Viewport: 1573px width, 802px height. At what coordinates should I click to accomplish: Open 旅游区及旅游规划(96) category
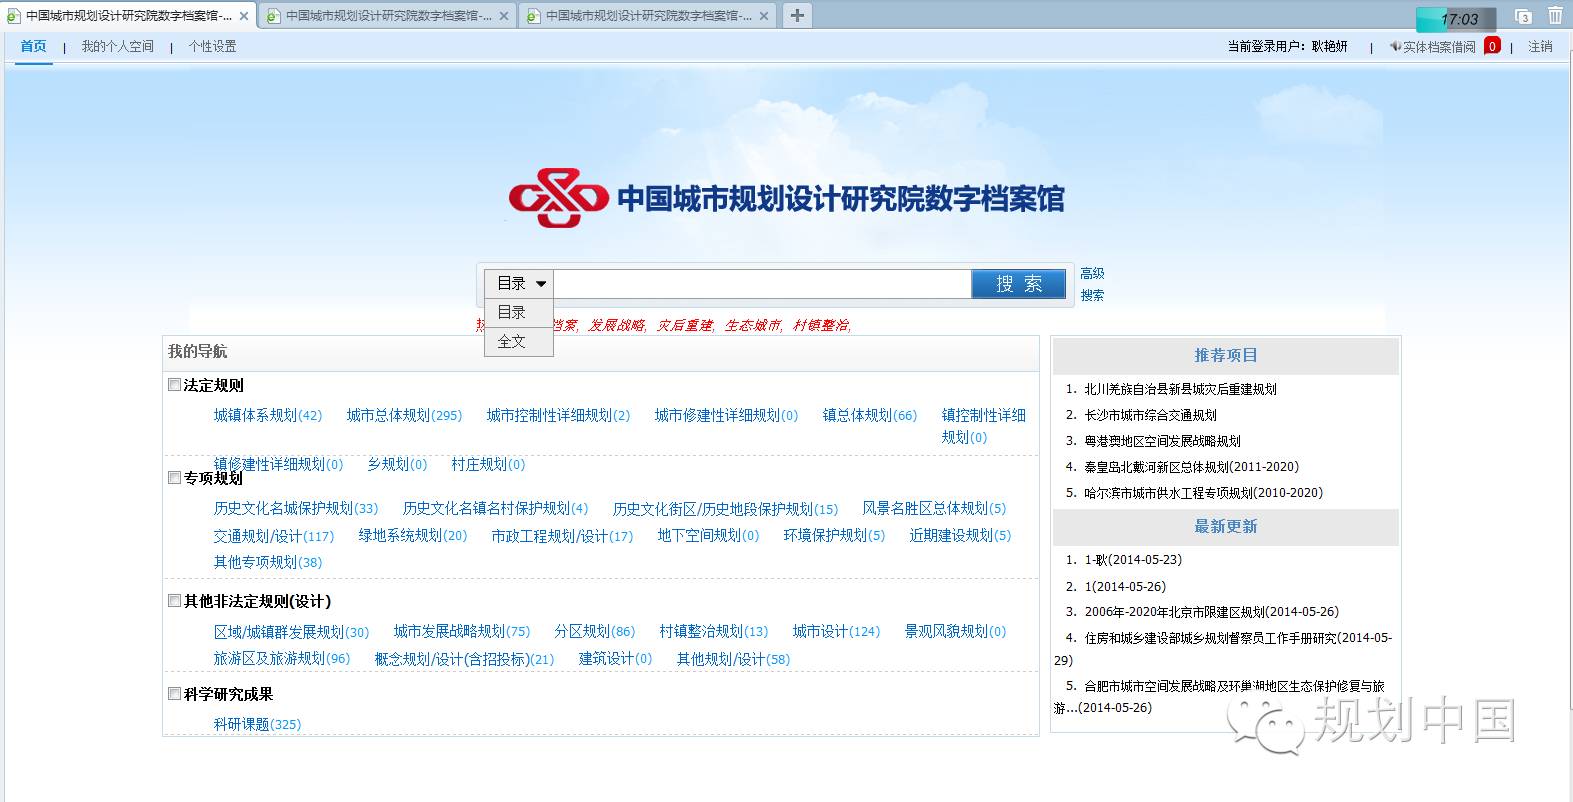tap(282, 658)
